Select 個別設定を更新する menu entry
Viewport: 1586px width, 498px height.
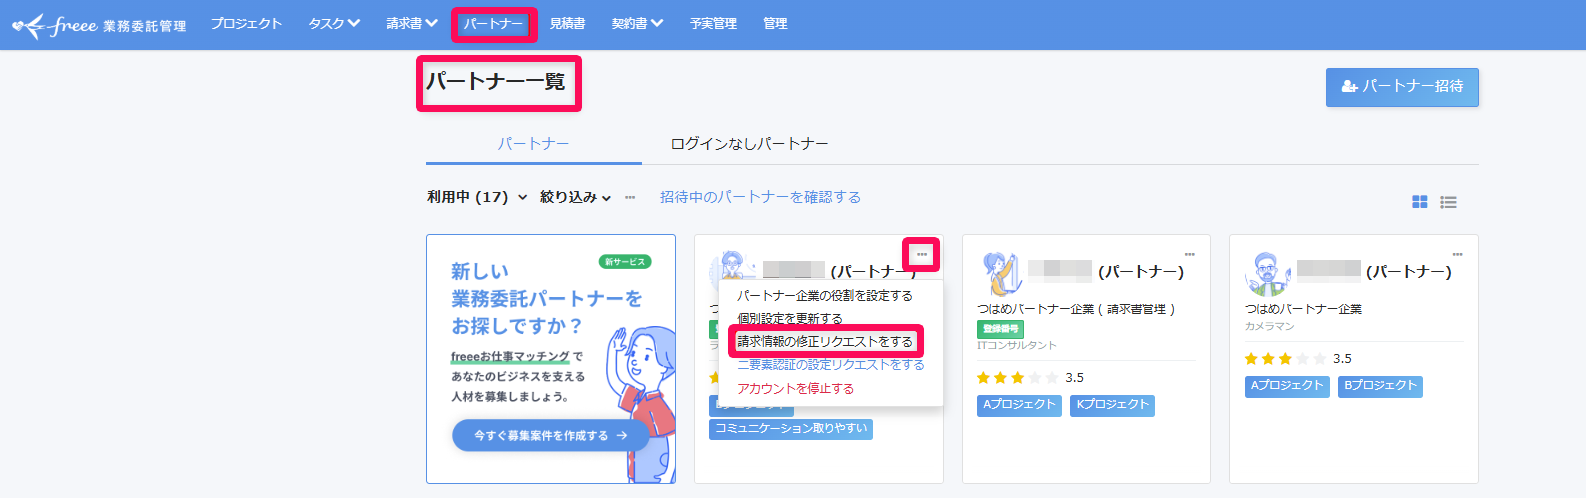pyautogui.click(x=790, y=319)
